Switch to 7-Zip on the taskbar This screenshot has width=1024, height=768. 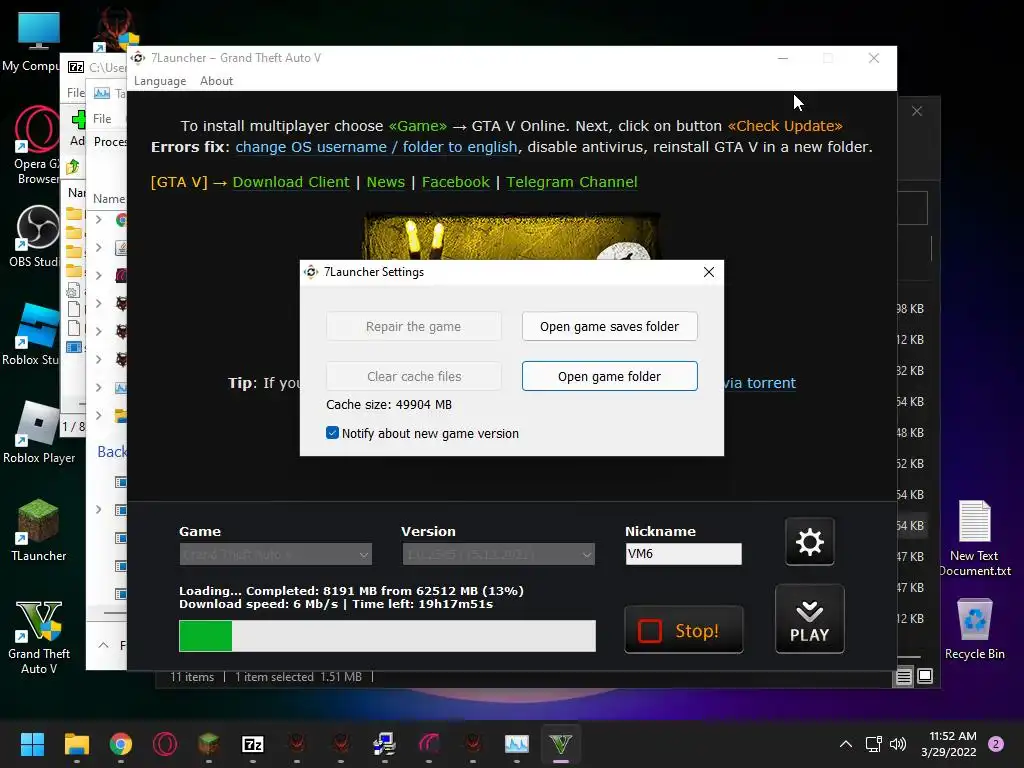pyautogui.click(x=253, y=744)
